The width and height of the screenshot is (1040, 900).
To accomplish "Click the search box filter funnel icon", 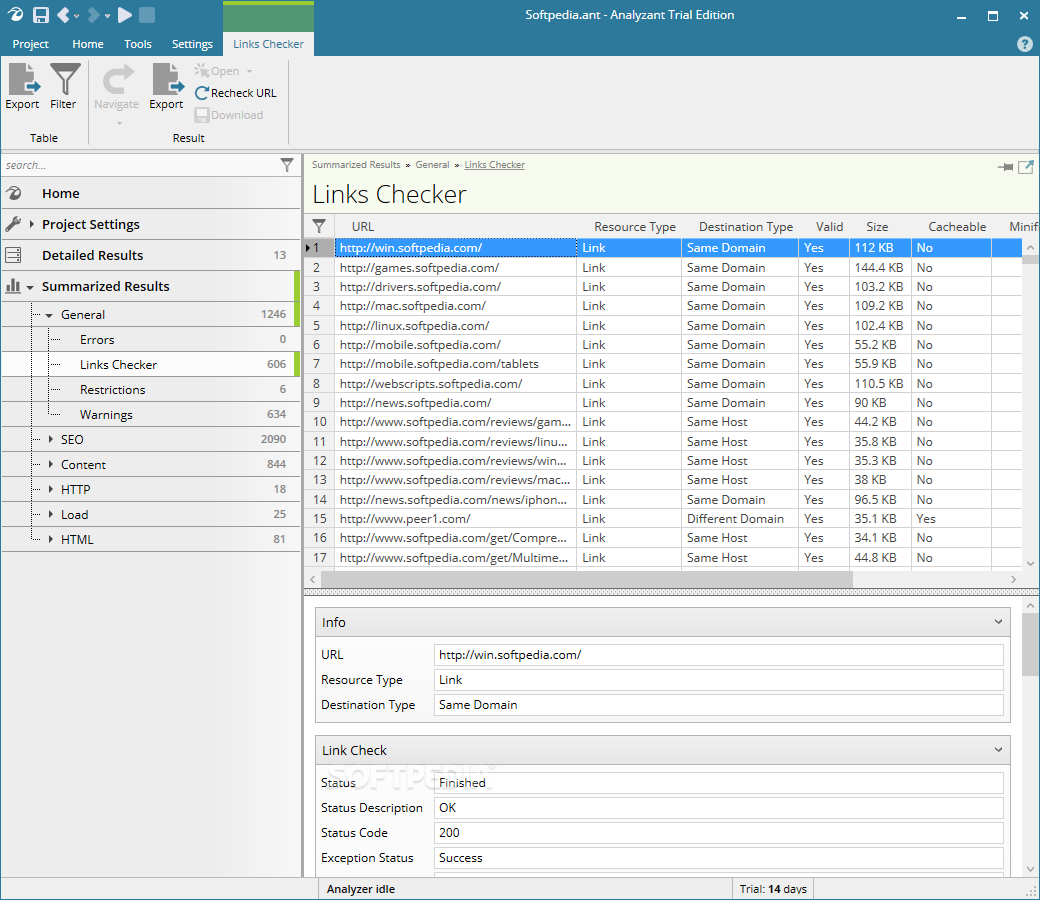I will pyautogui.click(x=287, y=165).
